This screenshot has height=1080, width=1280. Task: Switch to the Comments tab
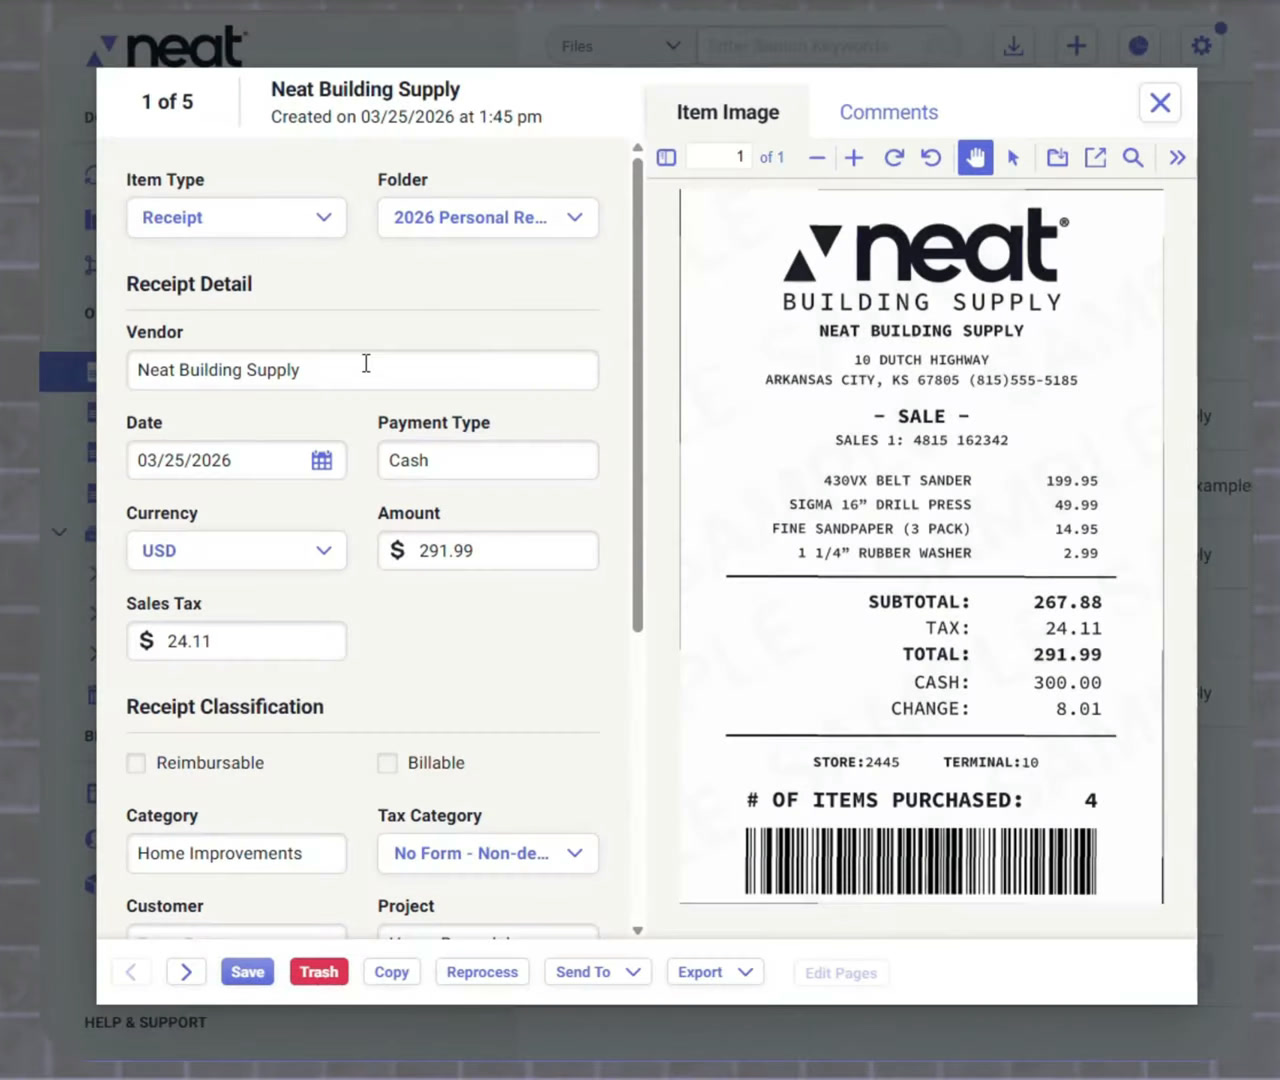(888, 112)
